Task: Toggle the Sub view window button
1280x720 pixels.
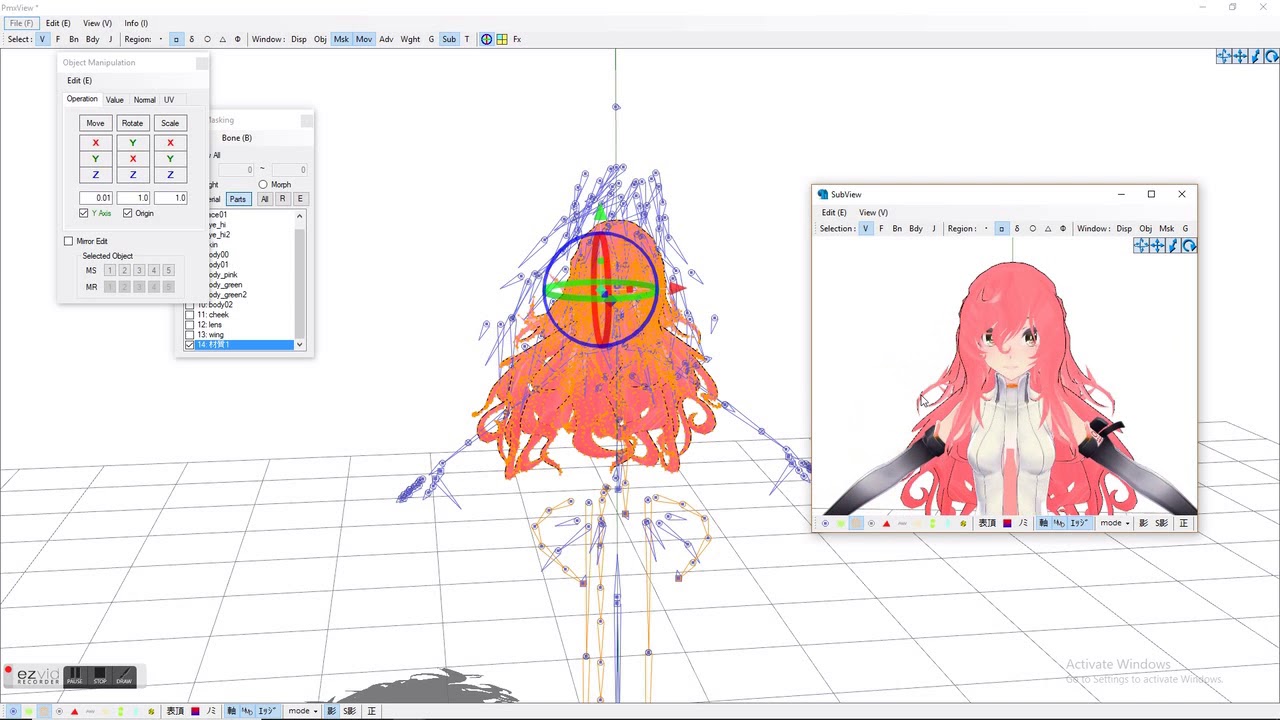Action: (449, 39)
